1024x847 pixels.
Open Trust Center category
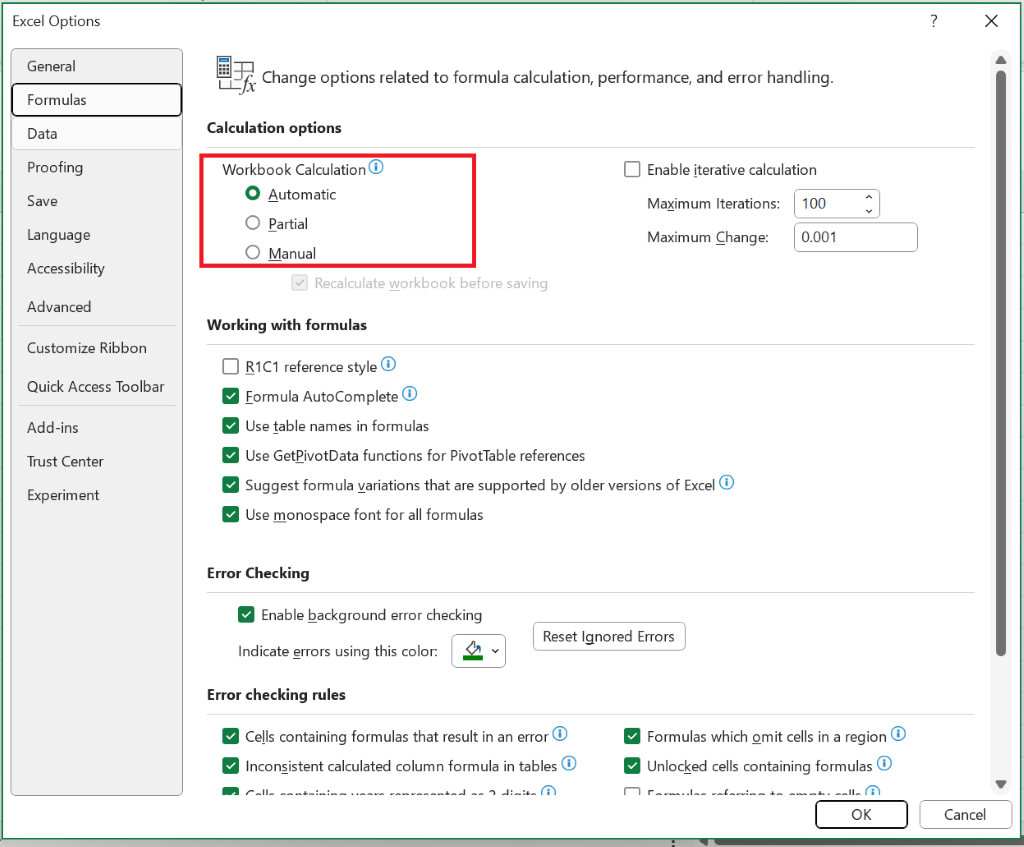(x=97, y=462)
